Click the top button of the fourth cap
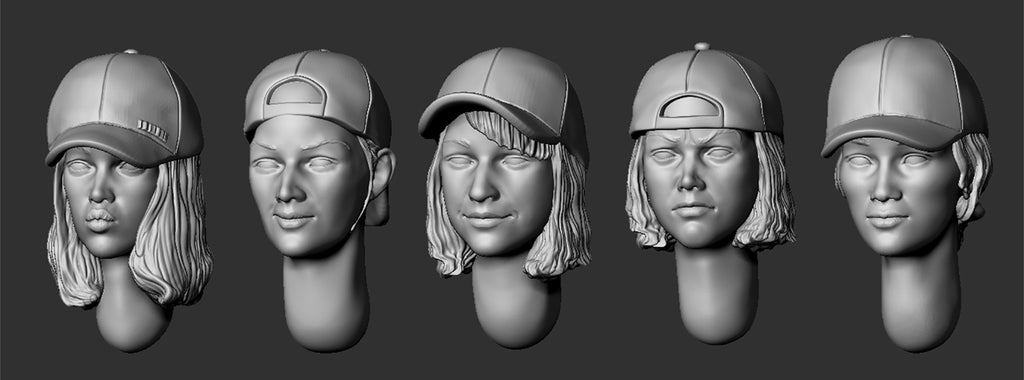1024x380 pixels. [702, 46]
